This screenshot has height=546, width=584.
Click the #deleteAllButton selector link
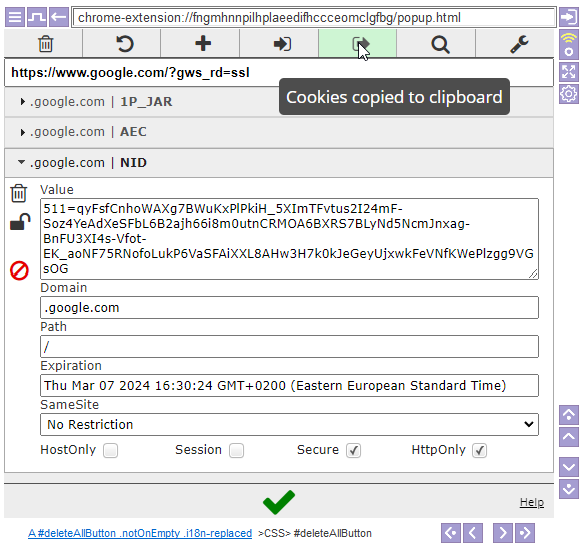click(140, 533)
